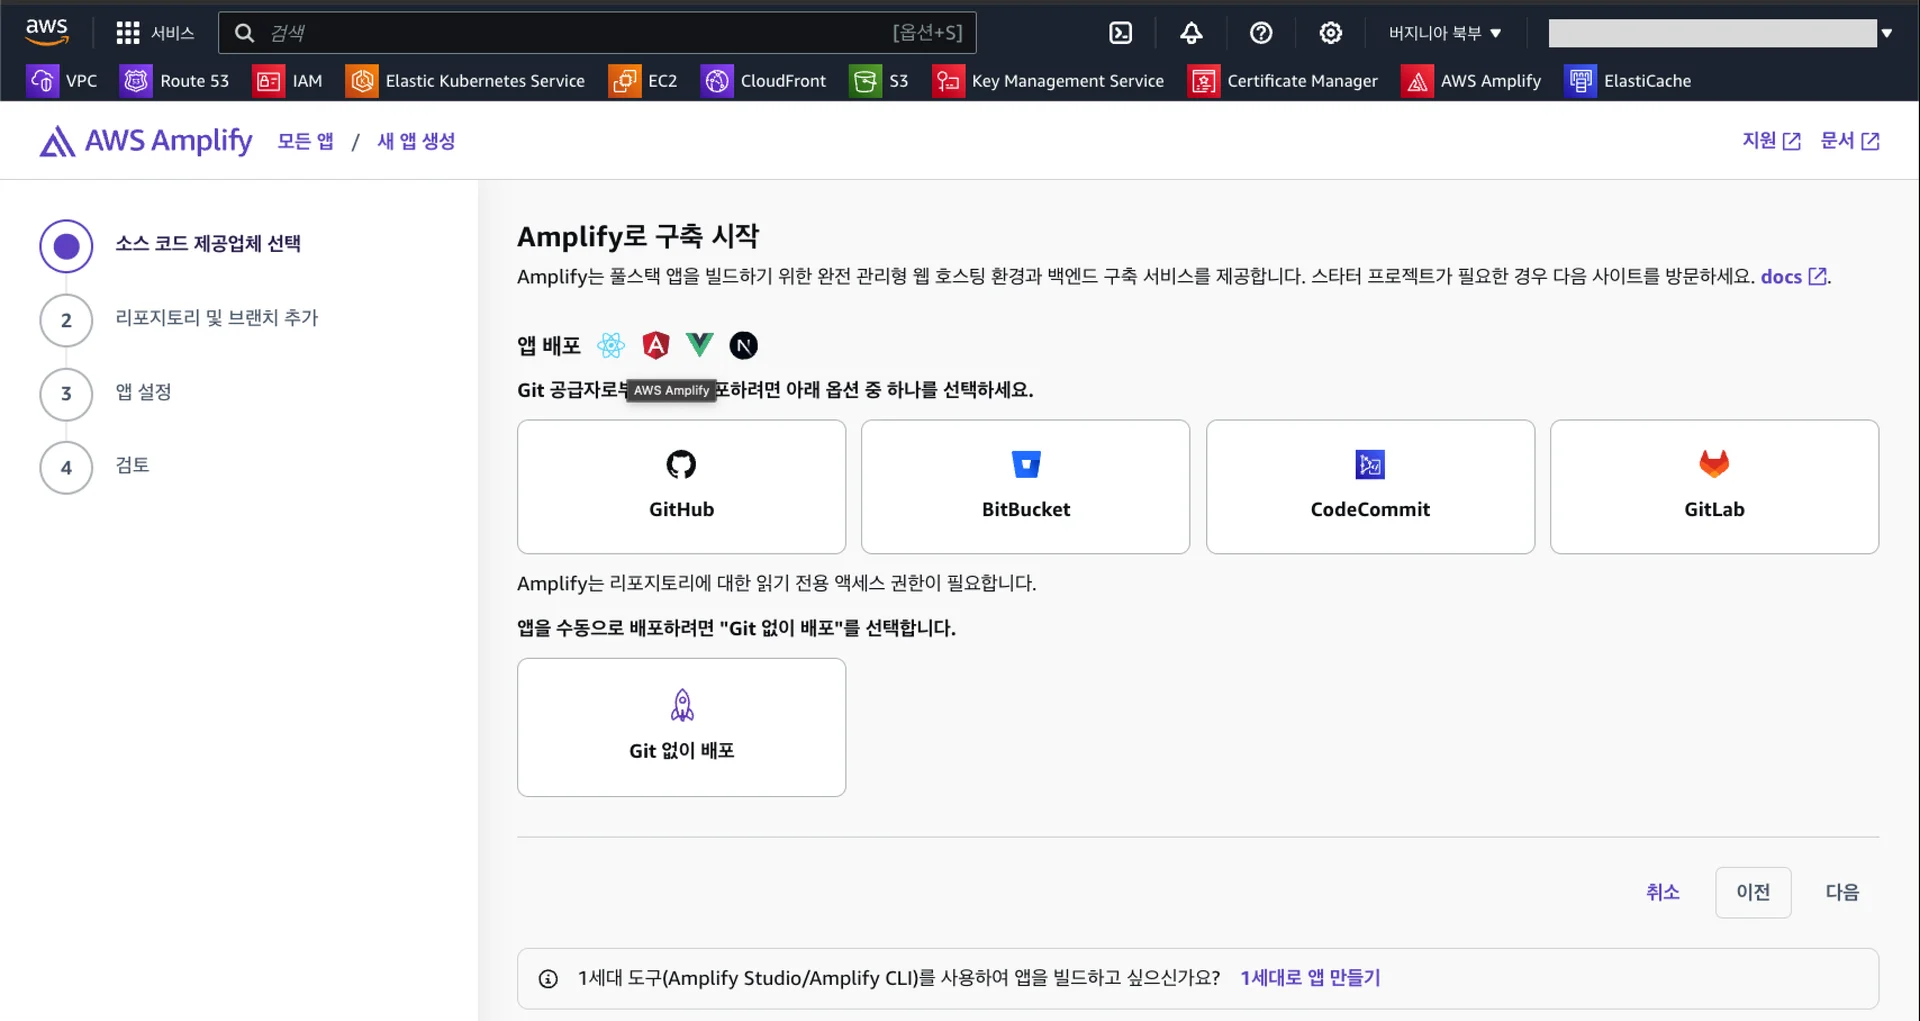Image resolution: width=1920 pixels, height=1021 pixels.
Task: Select GitHub as source provider
Action: (681, 486)
